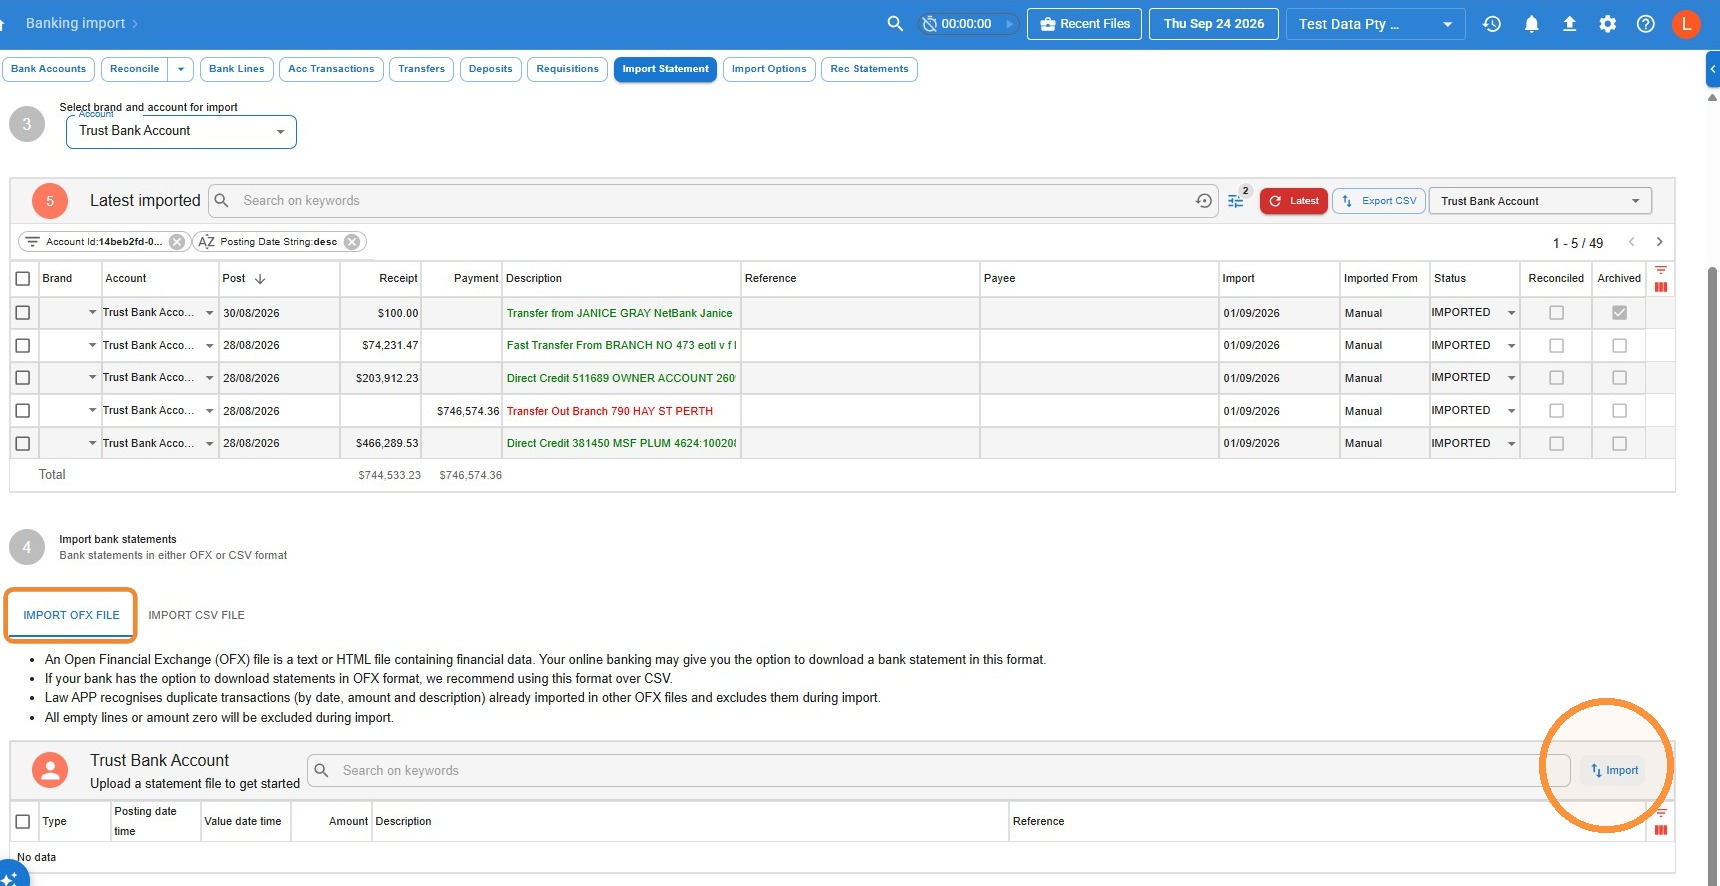Expand the side panel chevron at right edge
The image size is (1720, 886).
pos(1713,69)
